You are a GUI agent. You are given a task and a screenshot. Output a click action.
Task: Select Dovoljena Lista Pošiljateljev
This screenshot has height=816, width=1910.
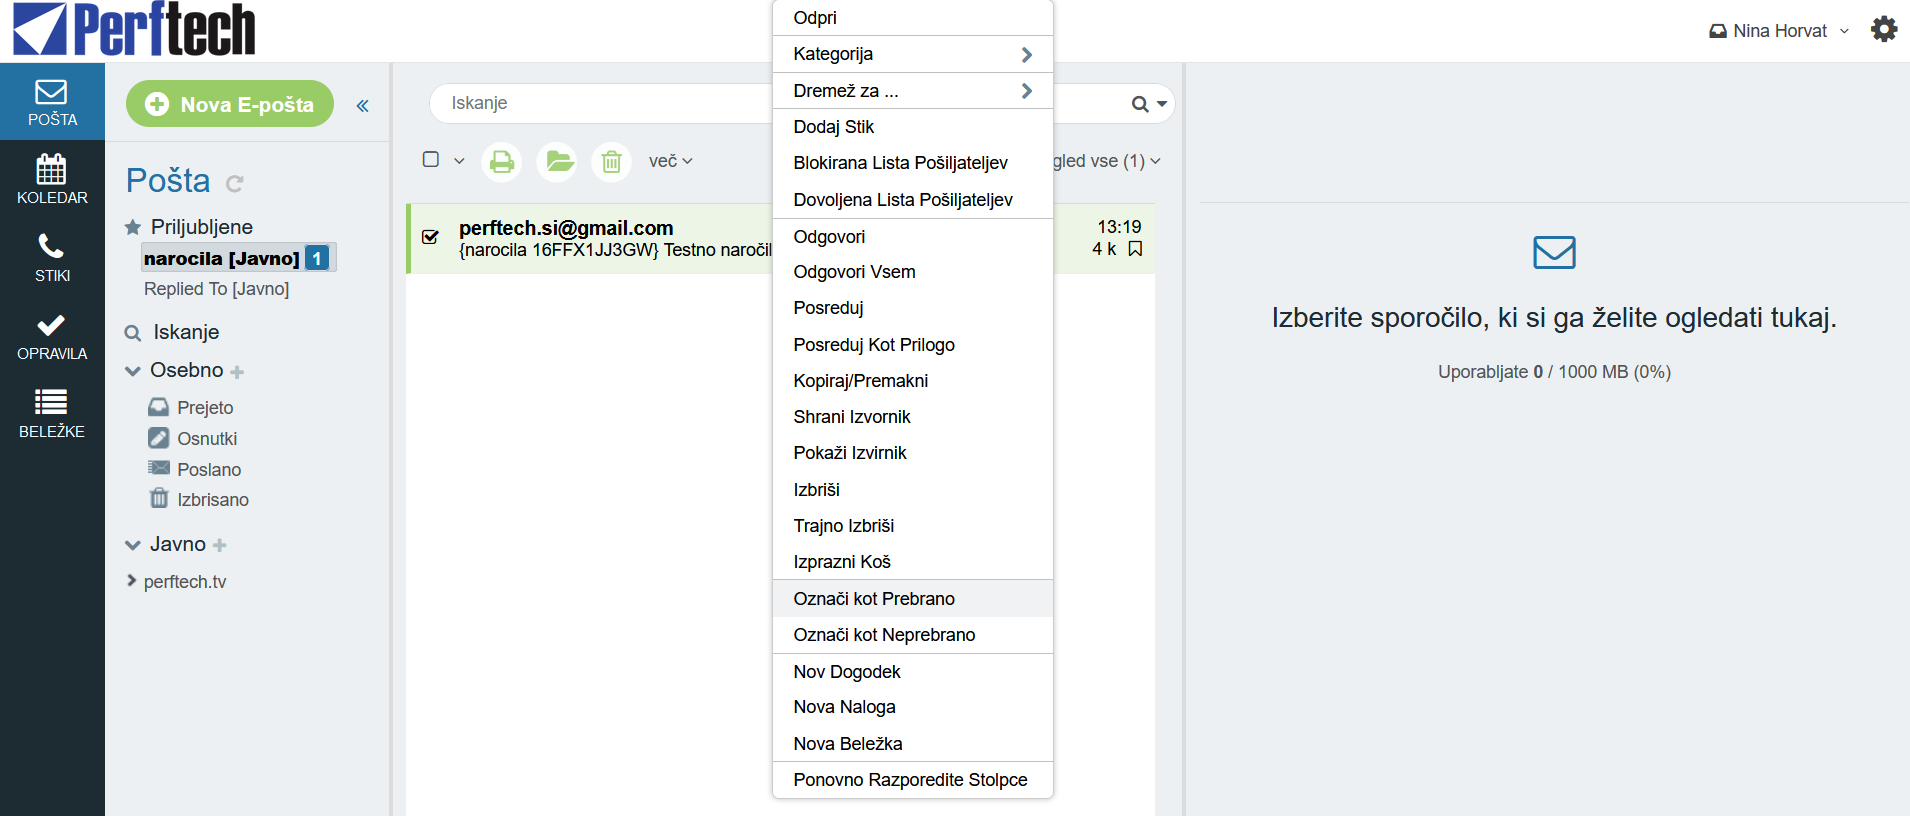coord(913,200)
